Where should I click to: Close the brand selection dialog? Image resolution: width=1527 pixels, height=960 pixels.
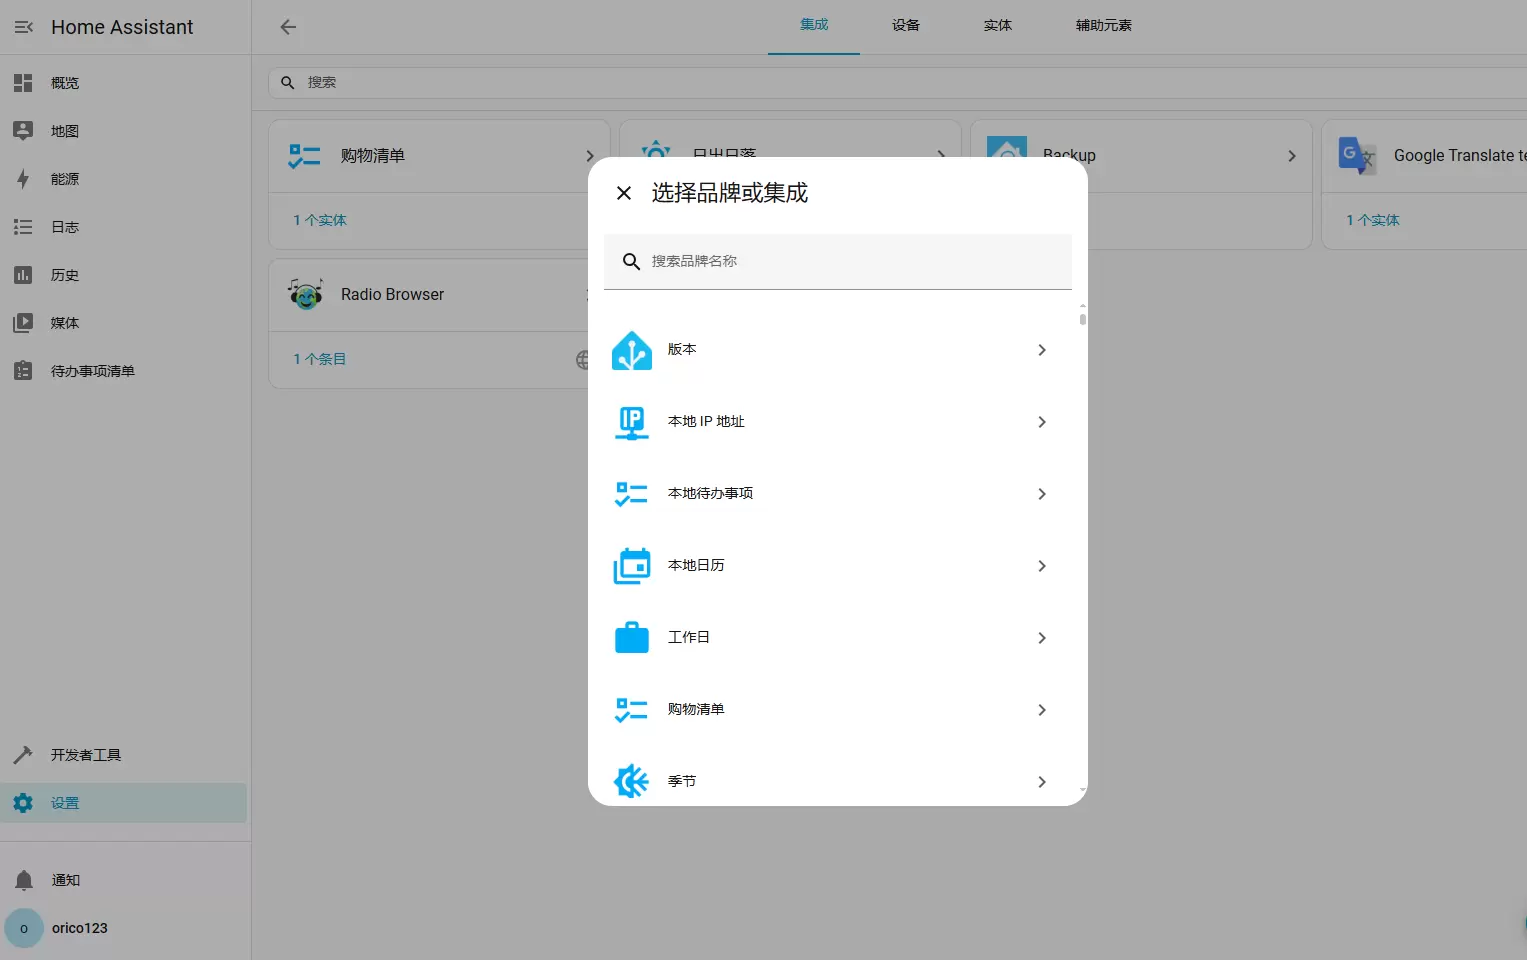click(624, 193)
